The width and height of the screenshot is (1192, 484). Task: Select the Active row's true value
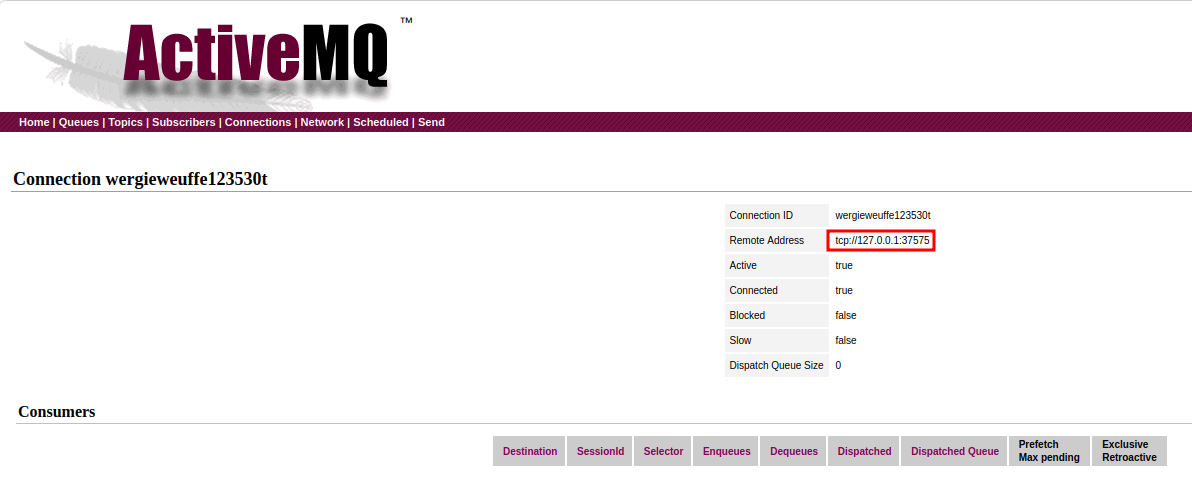(844, 265)
